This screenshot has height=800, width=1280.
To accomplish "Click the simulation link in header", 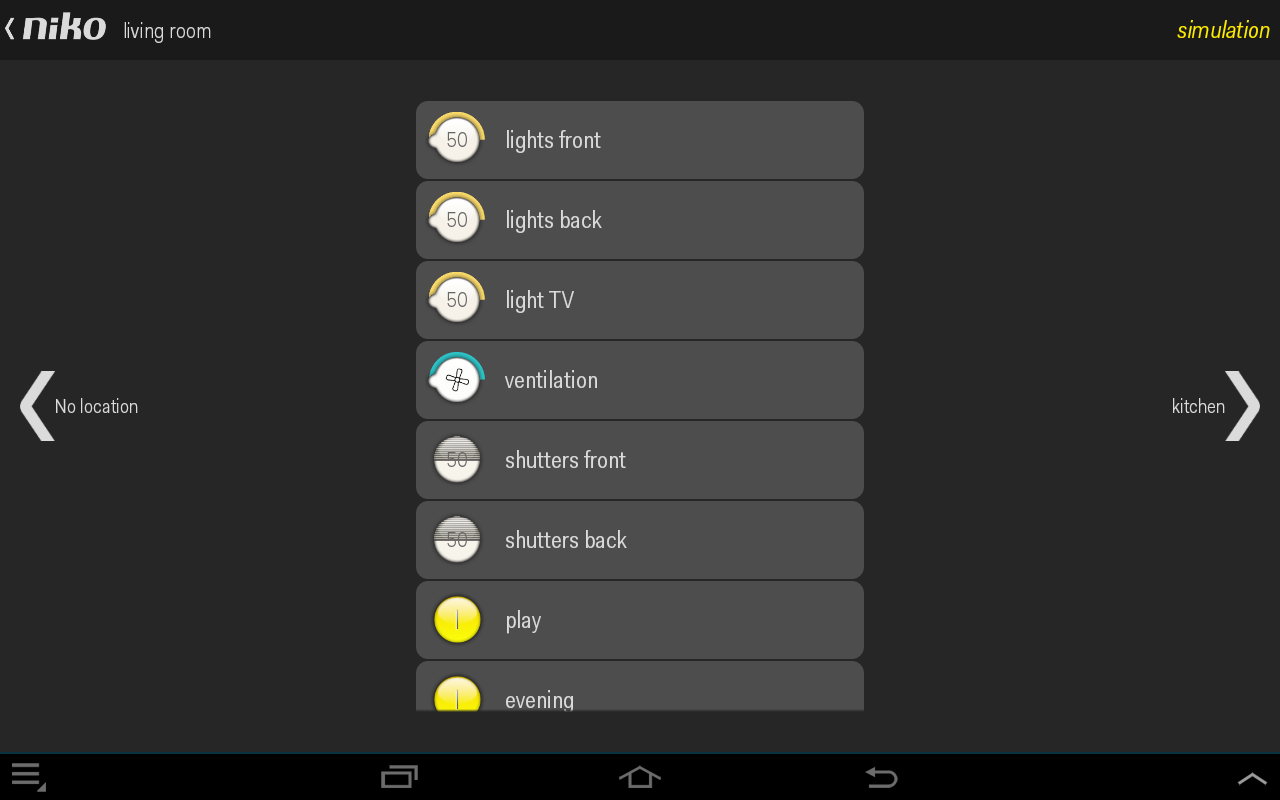I will (1223, 30).
